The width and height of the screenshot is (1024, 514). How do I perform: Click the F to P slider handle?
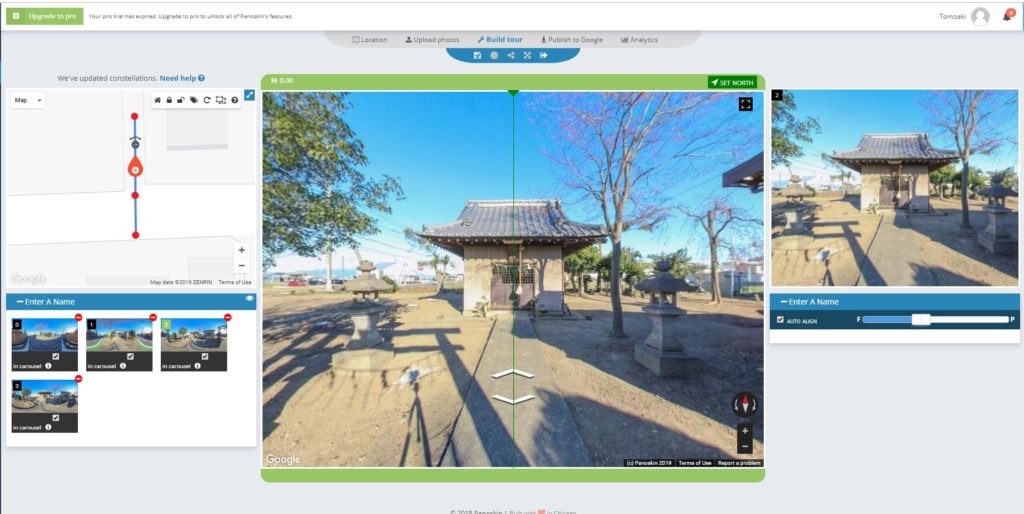tap(921, 320)
